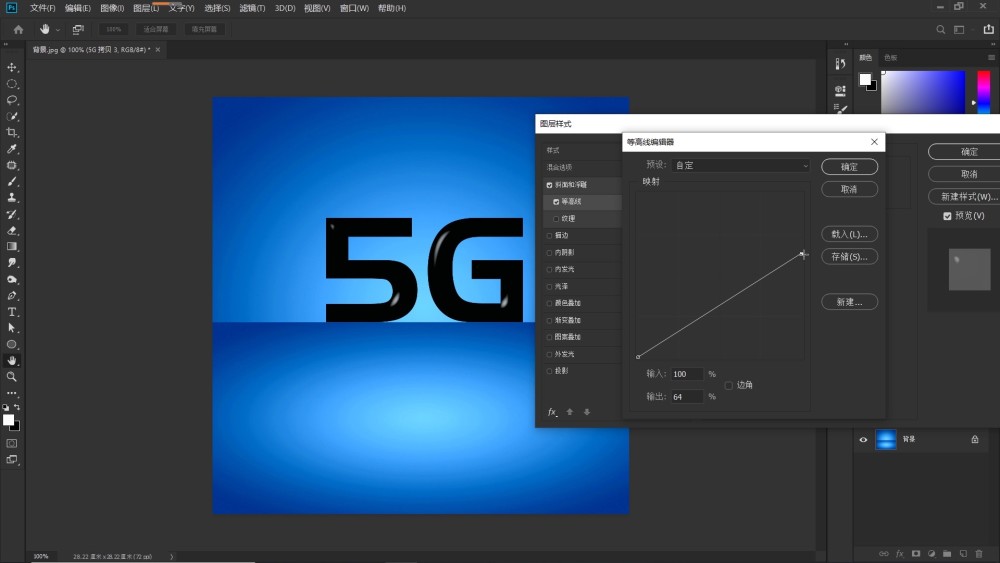Select the Sponge tool
This screenshot has width=1000, height=563.
pyautogui.click(x=11, y=279)
